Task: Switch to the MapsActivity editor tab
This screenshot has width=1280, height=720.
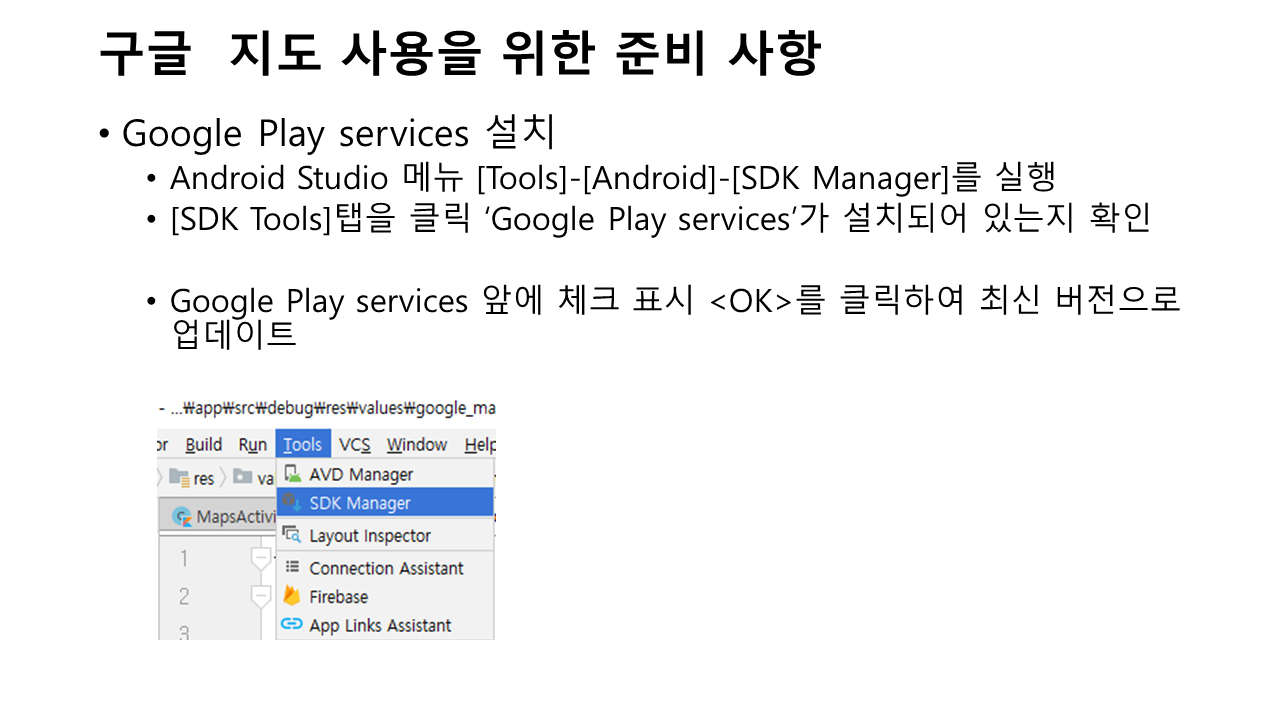Action: [x=225, y=516]
